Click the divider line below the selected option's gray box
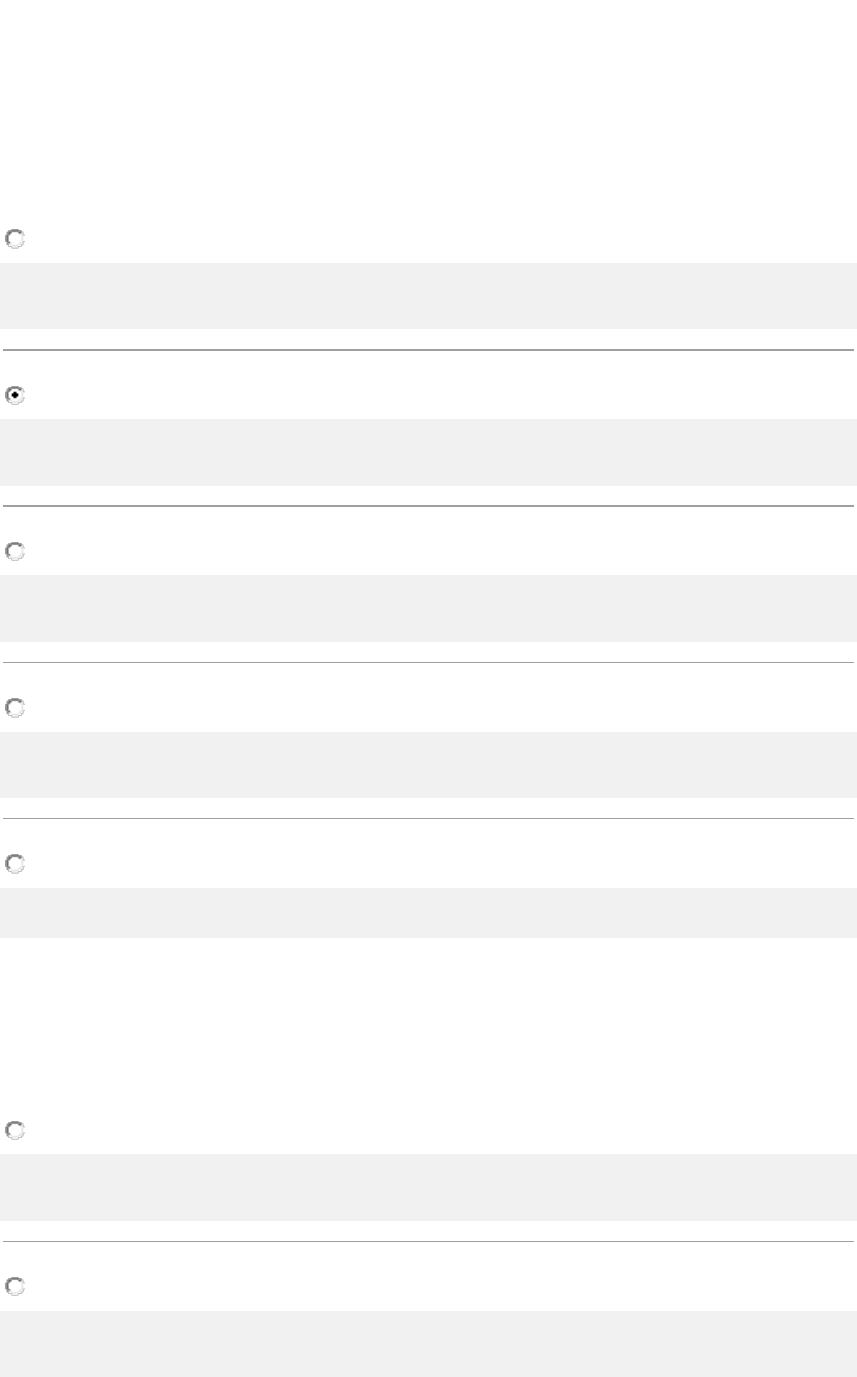This screenshot has width=857, height=1377. click(x=428, y=506)
